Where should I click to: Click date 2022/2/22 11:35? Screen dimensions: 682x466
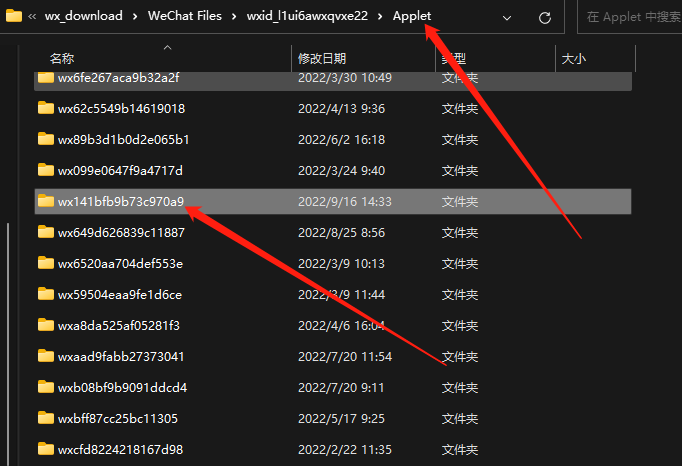pos(345,449)
